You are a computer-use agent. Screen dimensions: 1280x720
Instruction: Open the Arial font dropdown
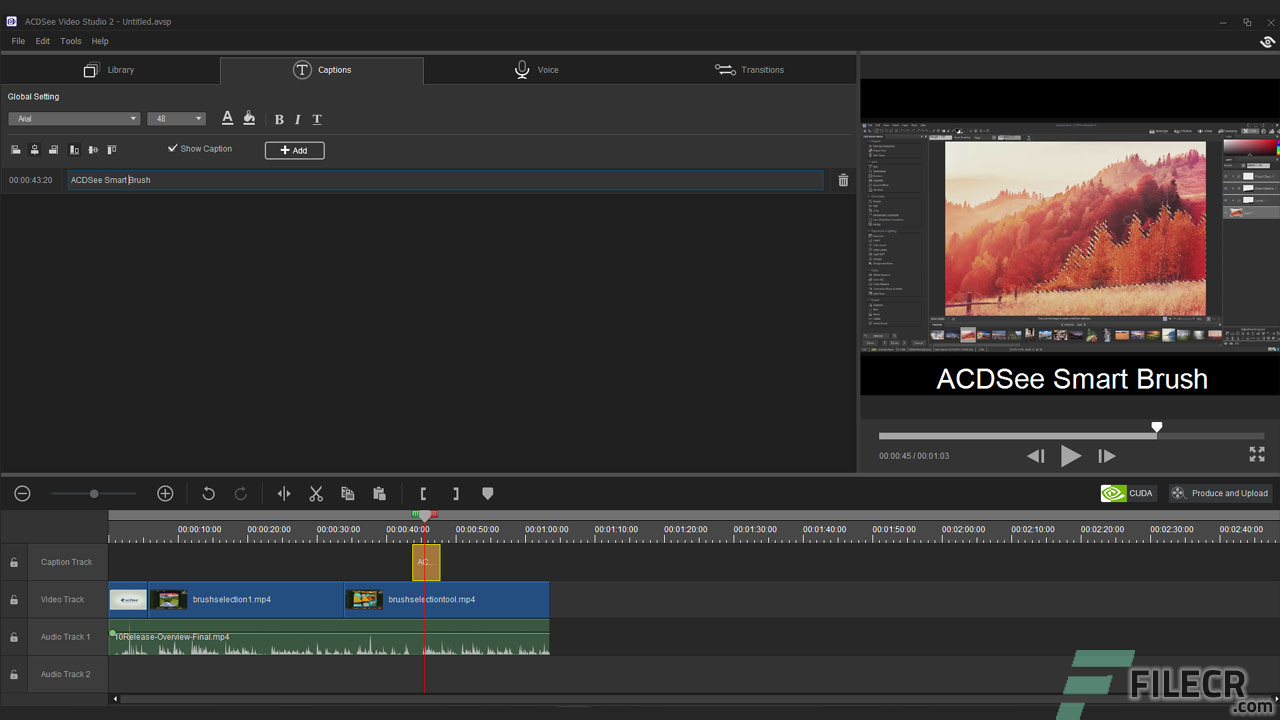[74, 119]
